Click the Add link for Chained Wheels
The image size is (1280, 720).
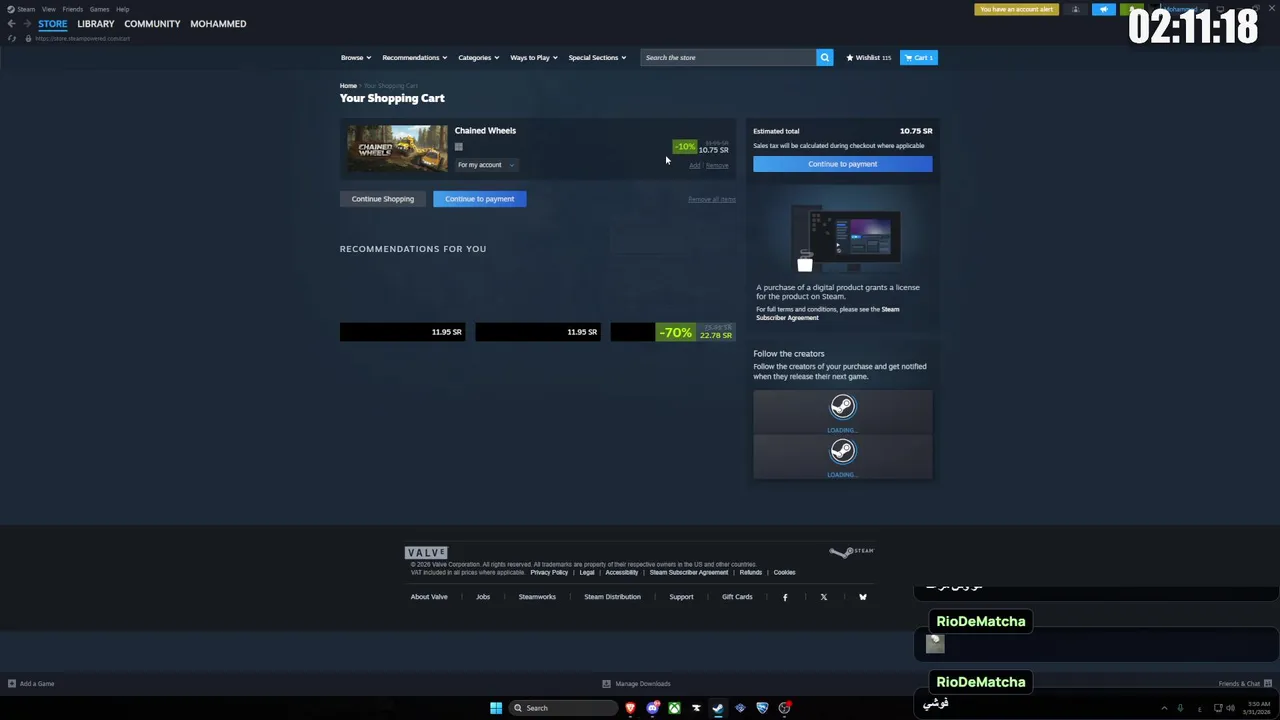[x=694, y=166]
